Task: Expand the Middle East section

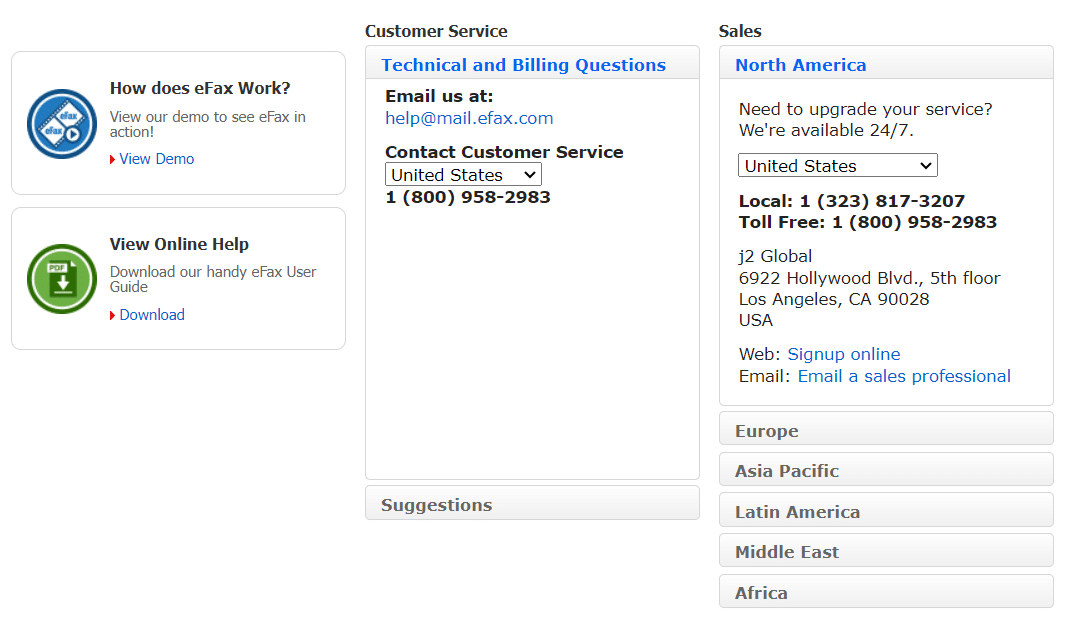Action: pos(886,551)
